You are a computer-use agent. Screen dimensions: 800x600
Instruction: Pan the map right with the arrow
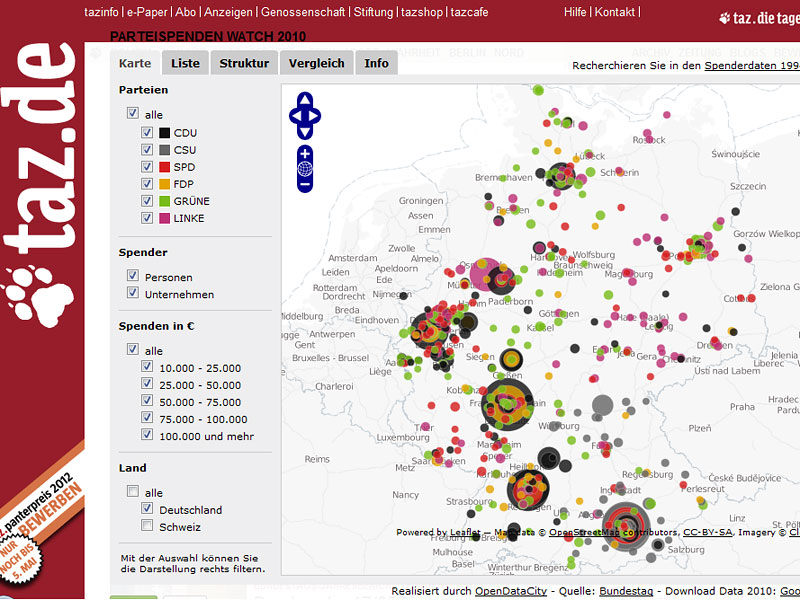pos(315,116)
